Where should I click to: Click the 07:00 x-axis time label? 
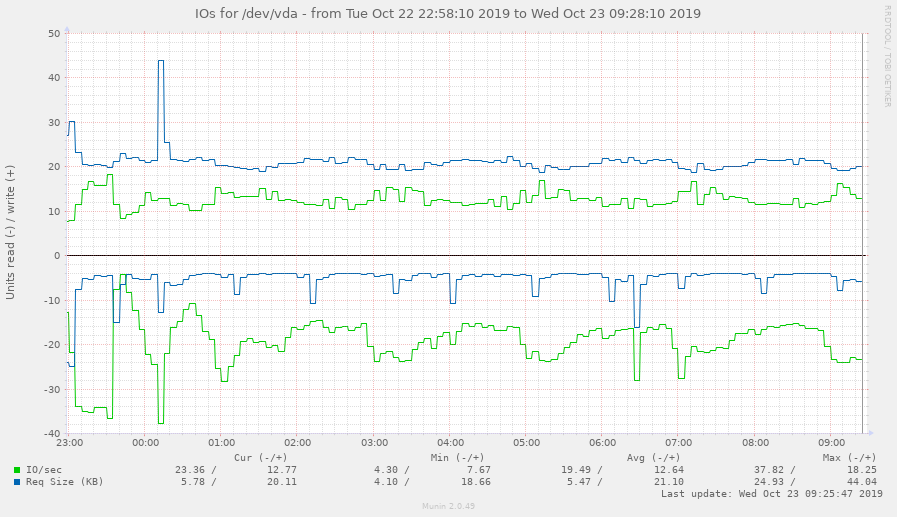point(679,443)
